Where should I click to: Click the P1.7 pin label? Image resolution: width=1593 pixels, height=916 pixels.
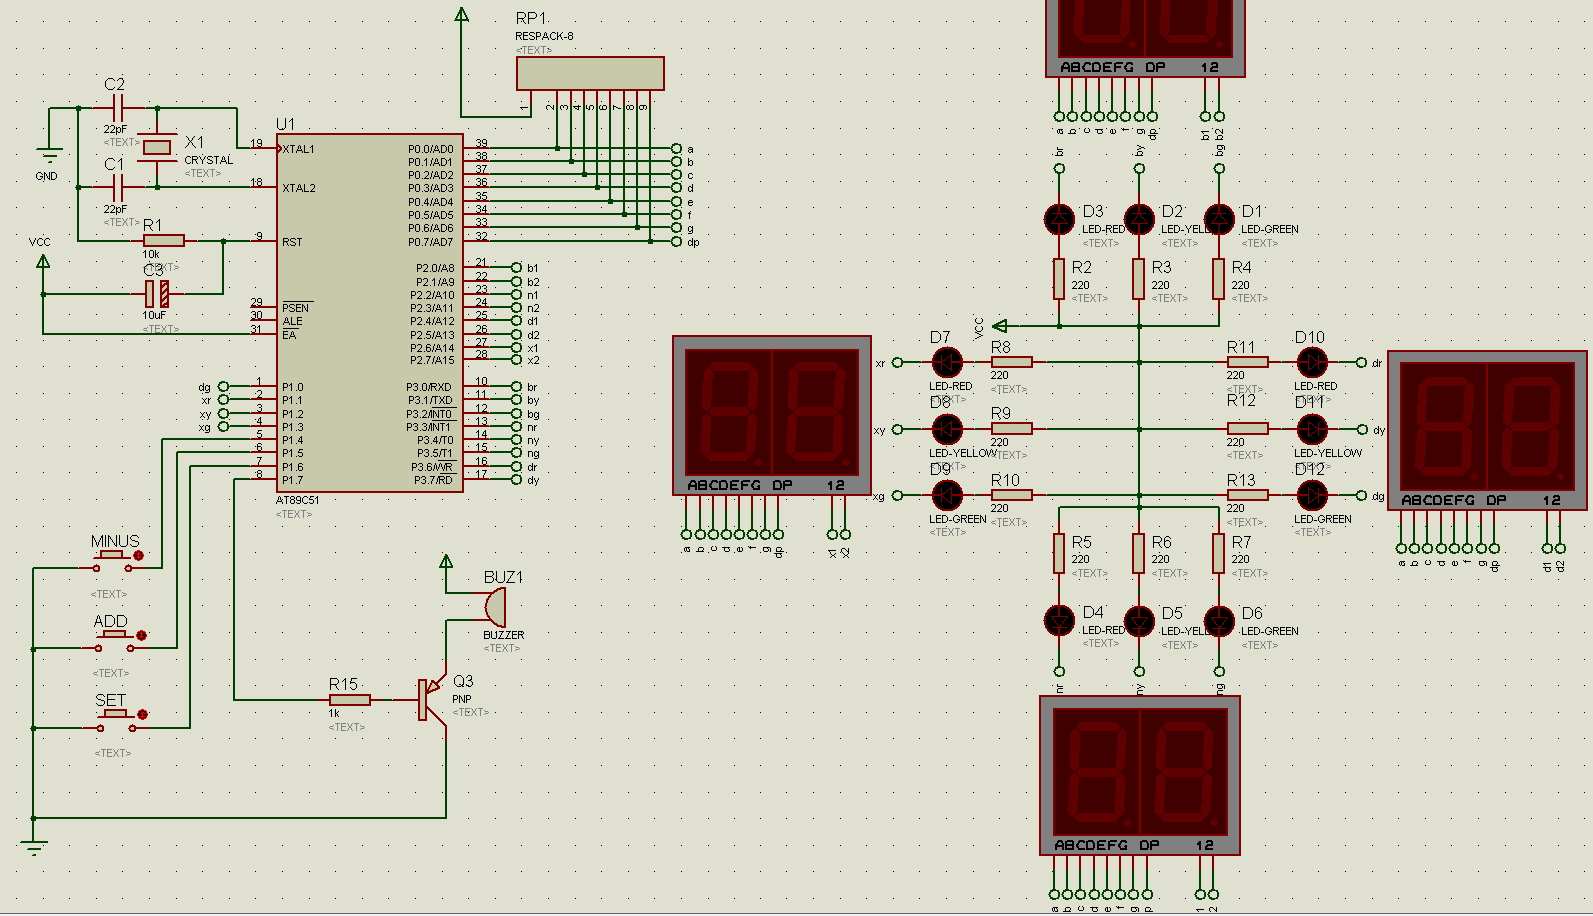pos(292,480)
